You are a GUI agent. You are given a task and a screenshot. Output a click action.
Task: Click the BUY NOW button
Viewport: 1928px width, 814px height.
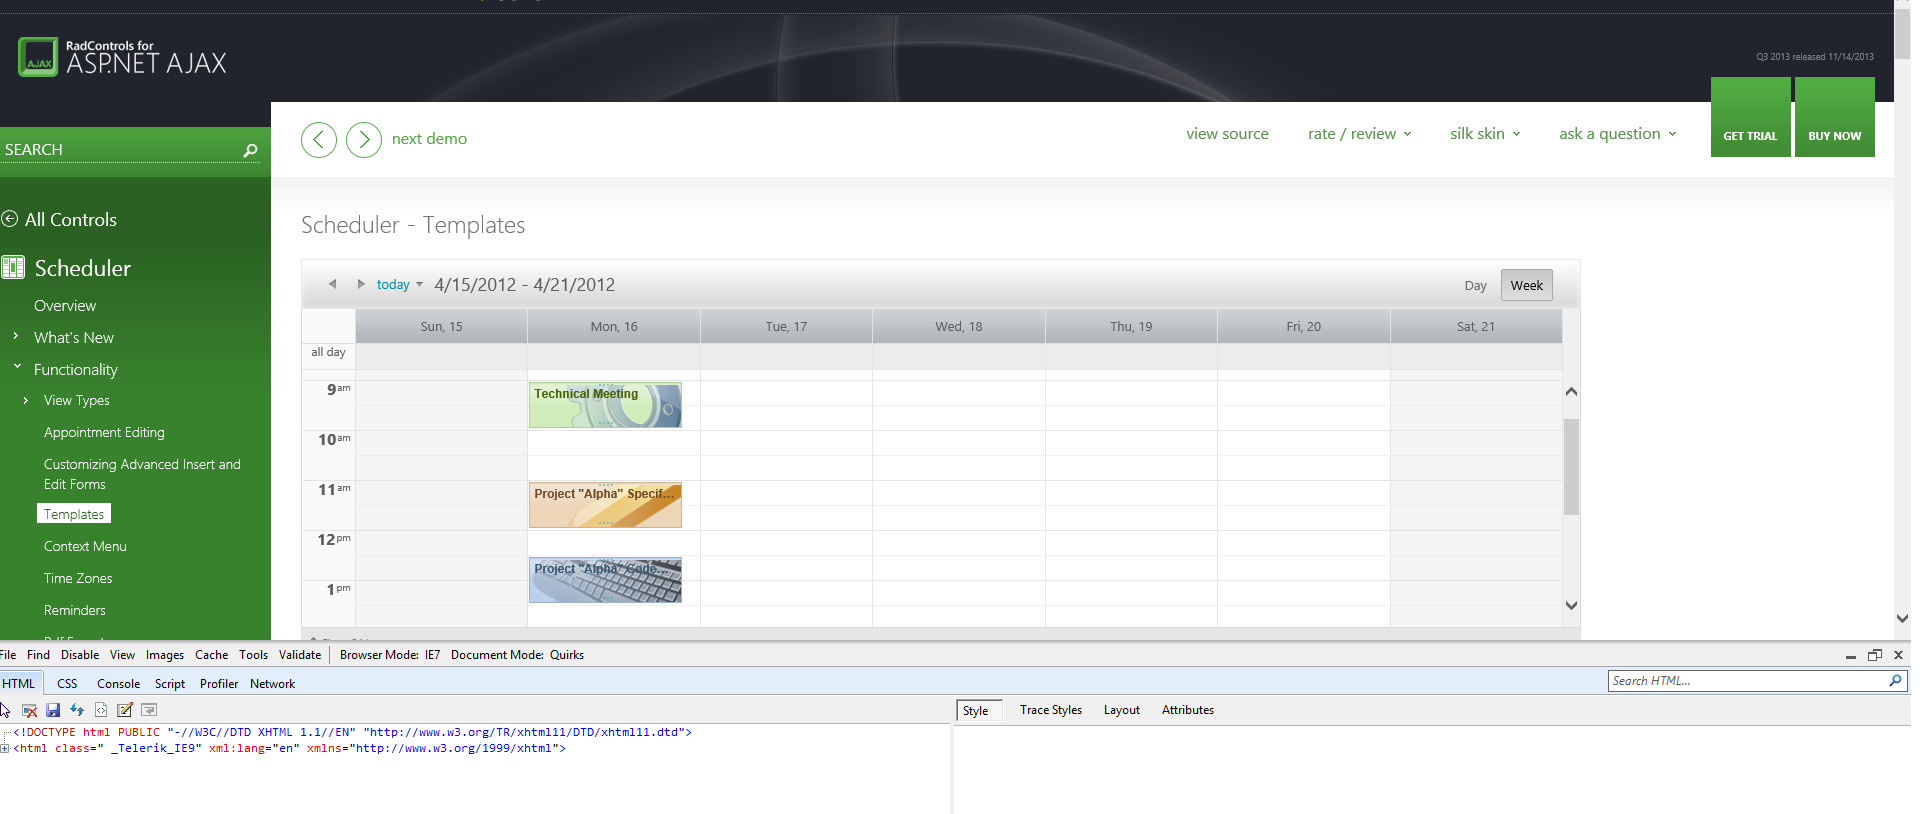coord(1835,117)
